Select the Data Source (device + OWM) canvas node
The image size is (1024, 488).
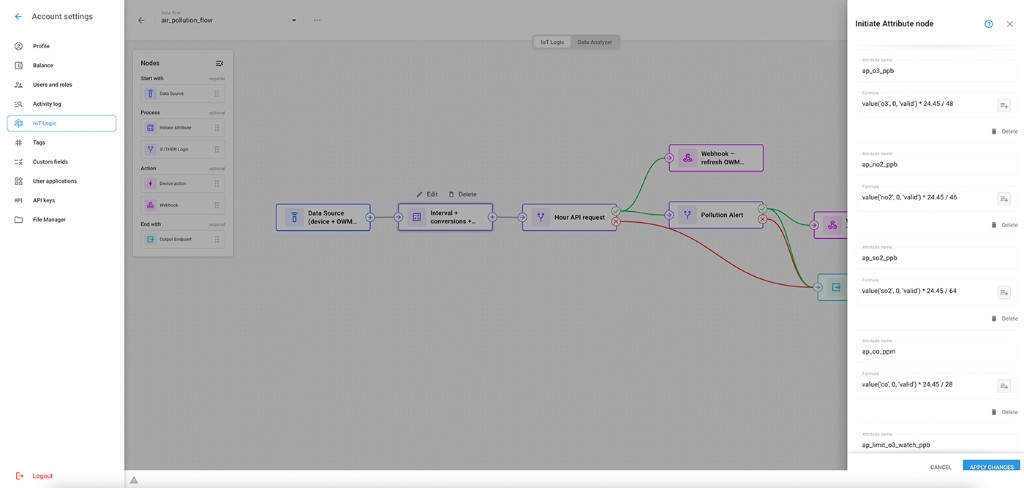(323, 217)
